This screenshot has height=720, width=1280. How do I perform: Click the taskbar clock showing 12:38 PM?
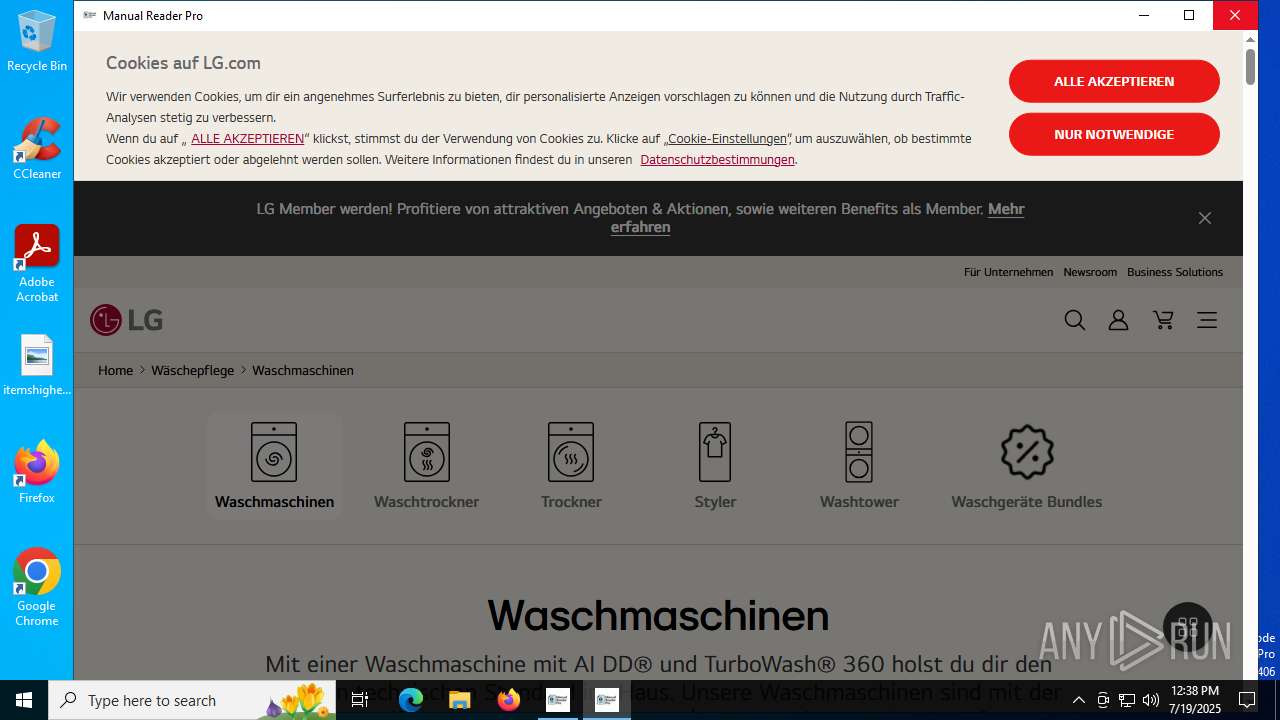pos(1195,700)
